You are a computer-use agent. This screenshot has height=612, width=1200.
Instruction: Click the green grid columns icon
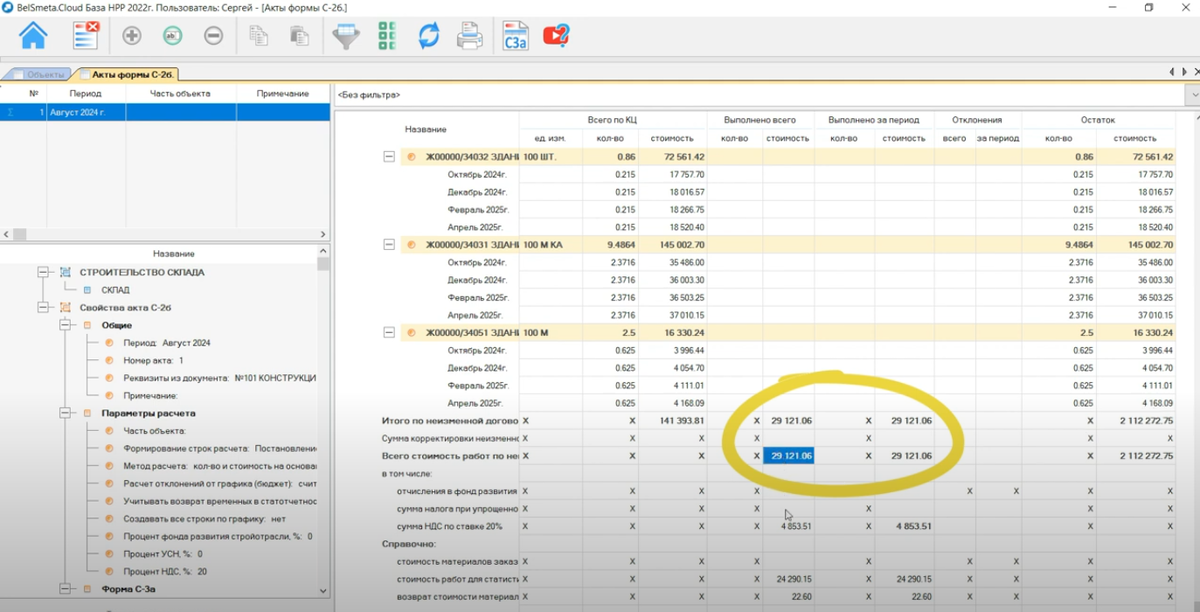(x=387, y=36)
